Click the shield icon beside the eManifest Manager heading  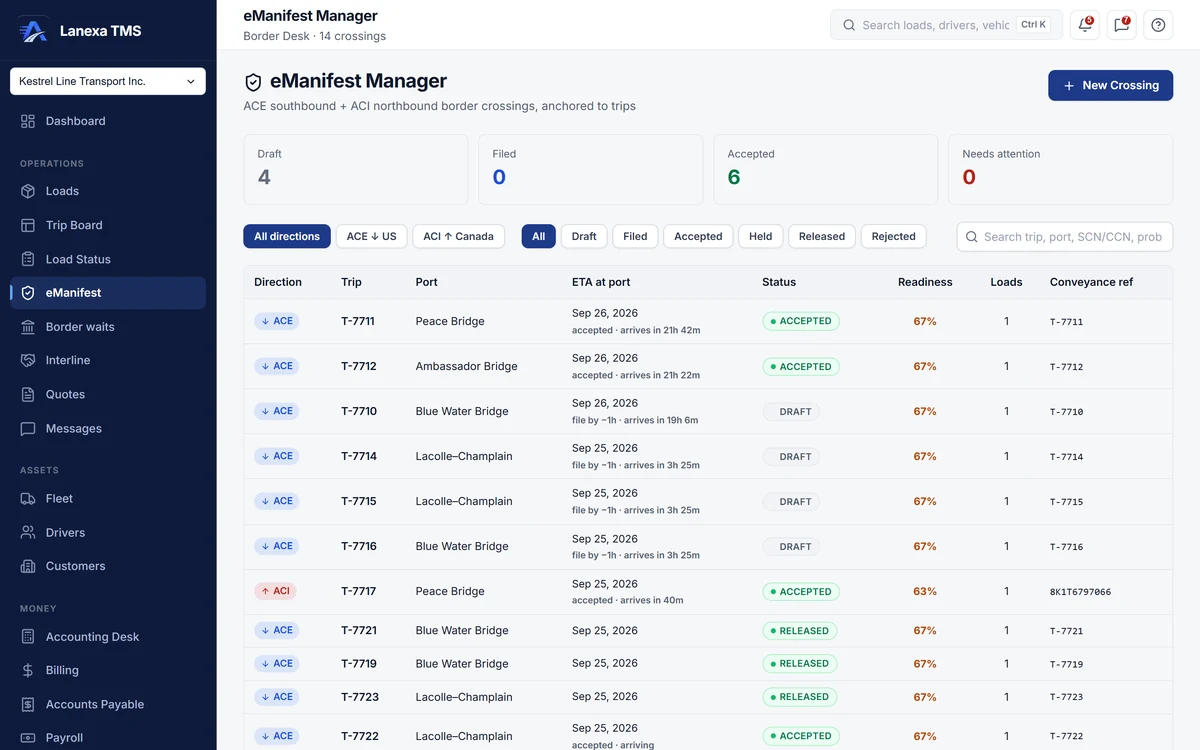point(253,82)
